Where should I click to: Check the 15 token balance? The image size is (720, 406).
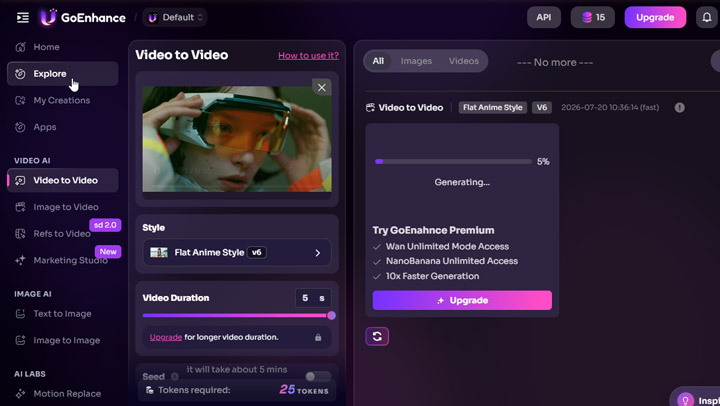click(x=593, y=17)
